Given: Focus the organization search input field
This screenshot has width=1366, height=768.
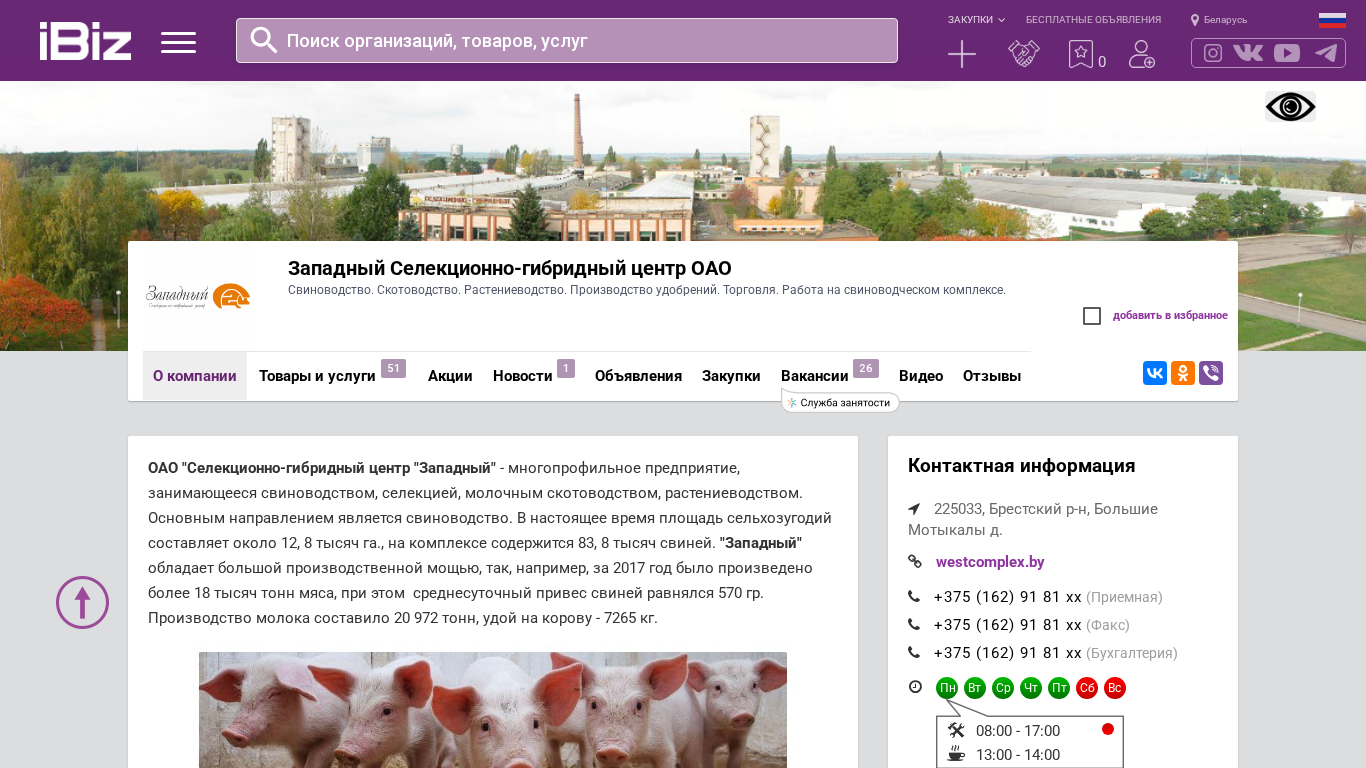Looking at the screenshot, I should pyautogui.click(x=567, y=40).
